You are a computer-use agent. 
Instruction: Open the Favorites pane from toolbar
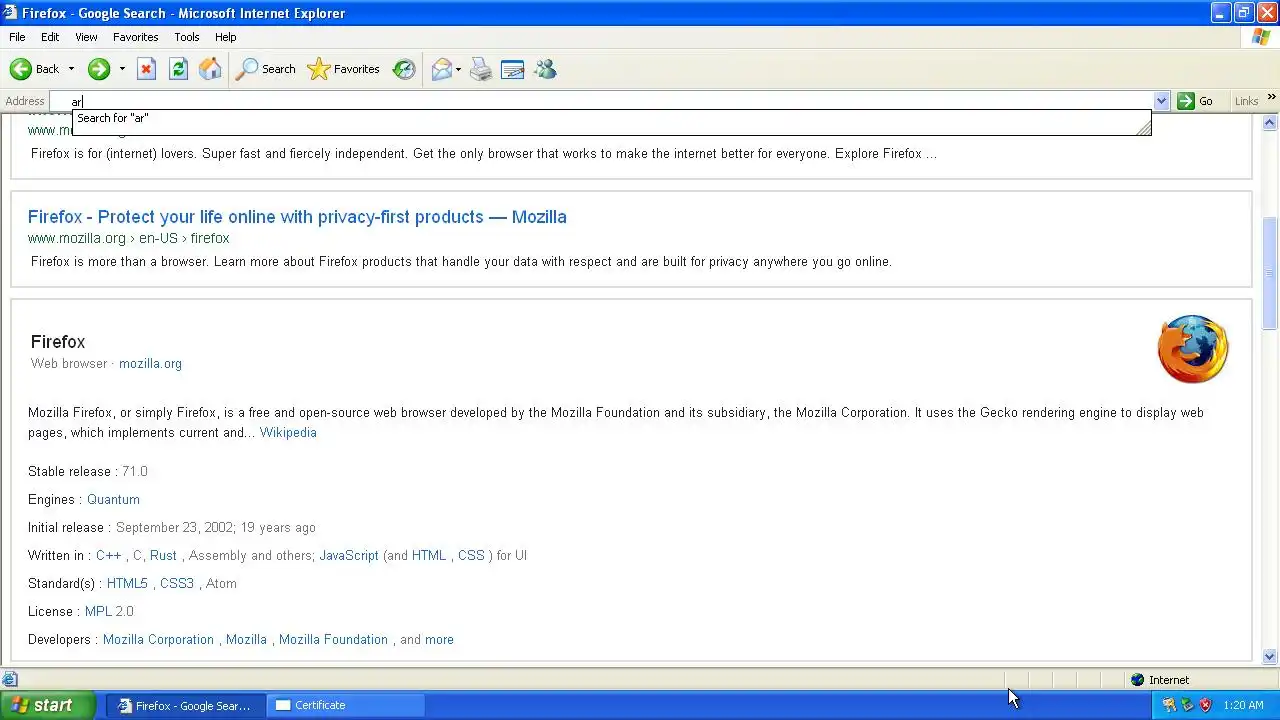pos(344,69)
